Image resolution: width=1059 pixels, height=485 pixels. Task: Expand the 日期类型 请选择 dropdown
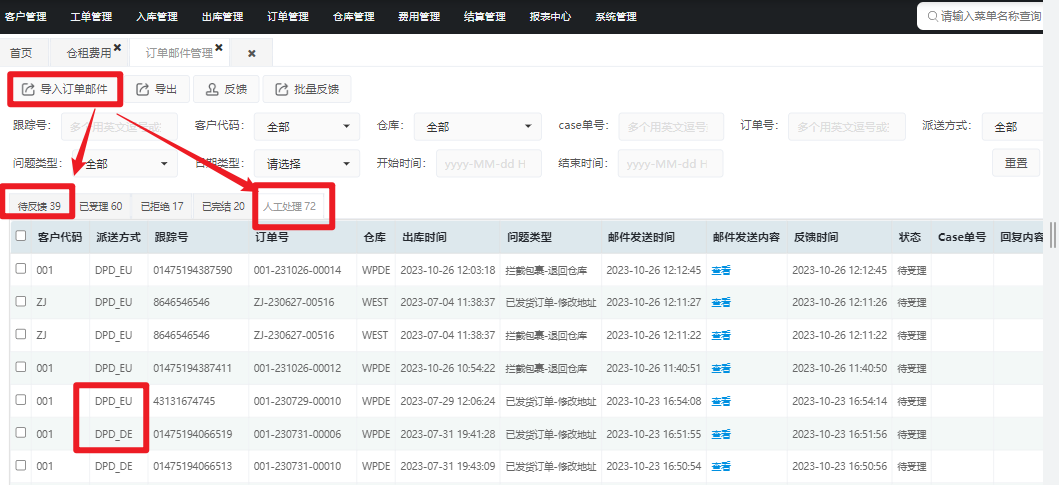[x=307, y=163]
